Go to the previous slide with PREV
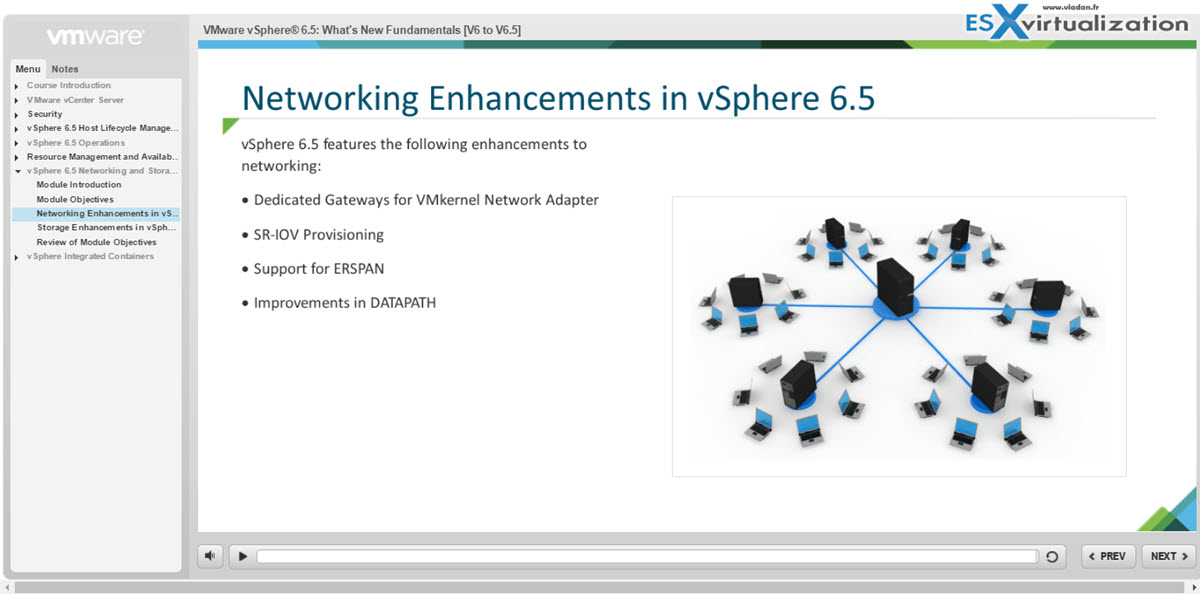Screen dimensions: 1200x594 click(1108, 556)
